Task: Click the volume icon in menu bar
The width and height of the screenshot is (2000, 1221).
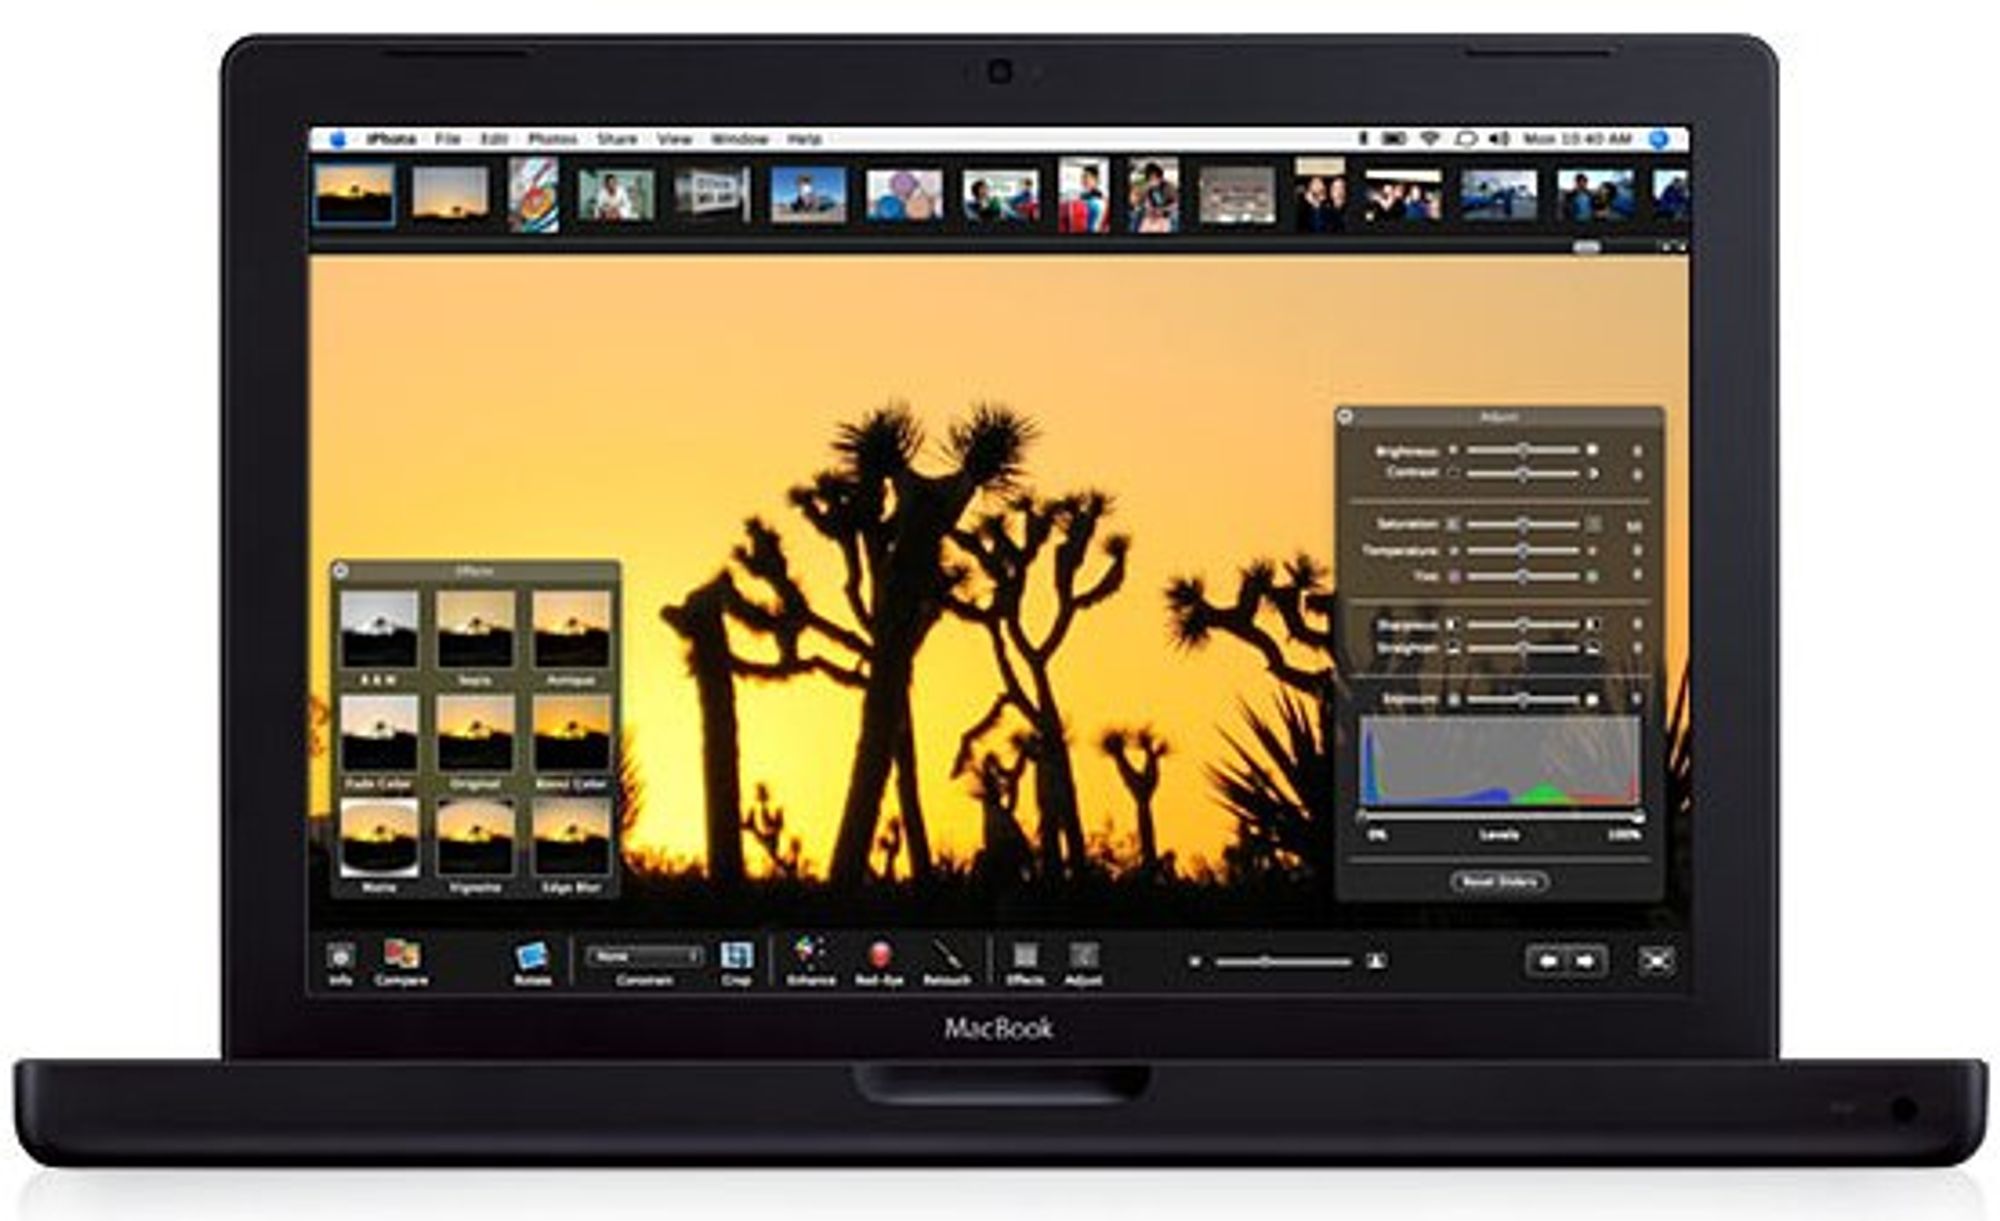Action: click(1498, 139)
